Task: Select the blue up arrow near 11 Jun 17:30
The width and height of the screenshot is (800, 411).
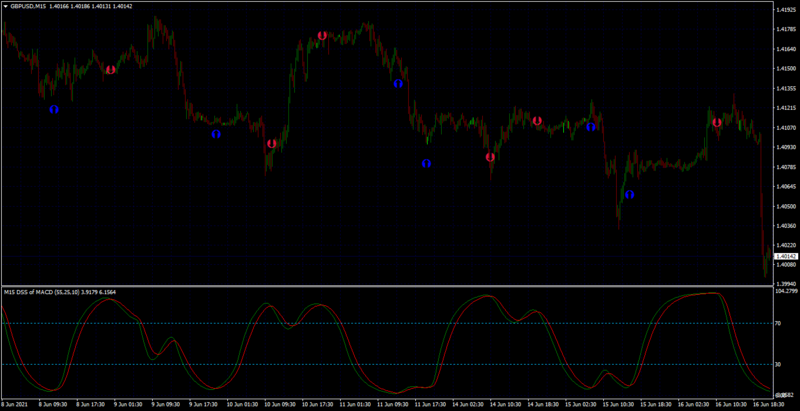Action: click(427, 164)
